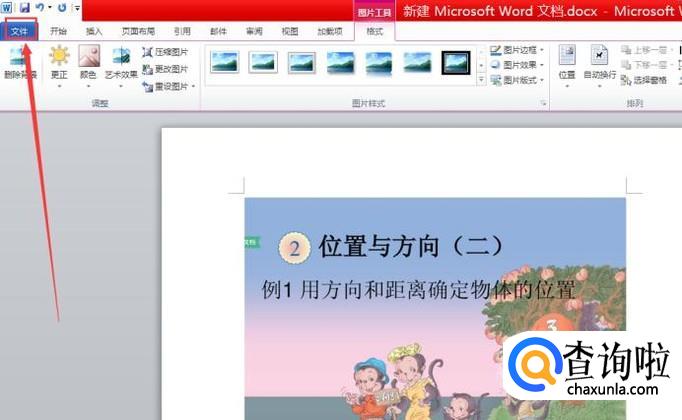This screenshot has height=420, width=682.
Task: Expand the quick access toolbar customize arrow
Action: tap(77, 8)
